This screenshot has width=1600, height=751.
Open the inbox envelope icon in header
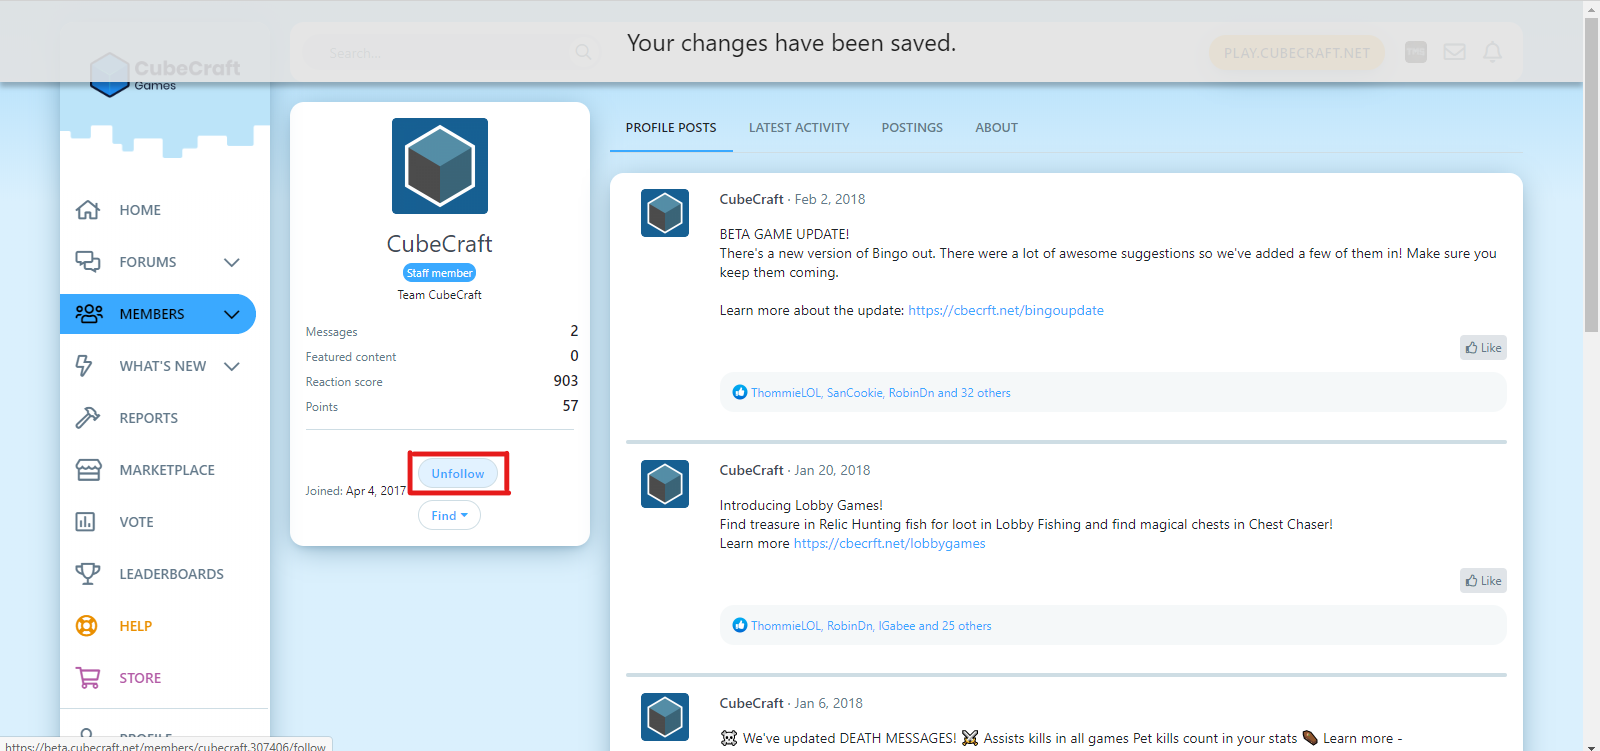point(1455,52)
